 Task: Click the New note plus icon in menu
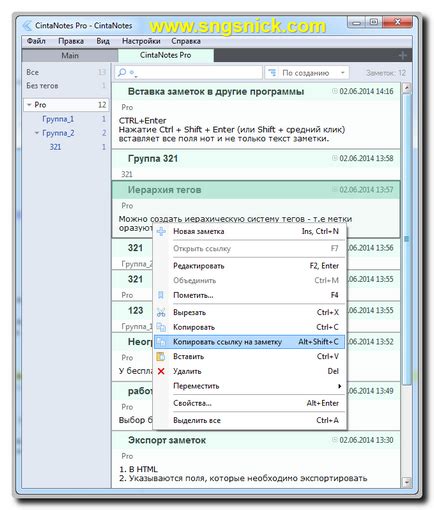(161, 231)
